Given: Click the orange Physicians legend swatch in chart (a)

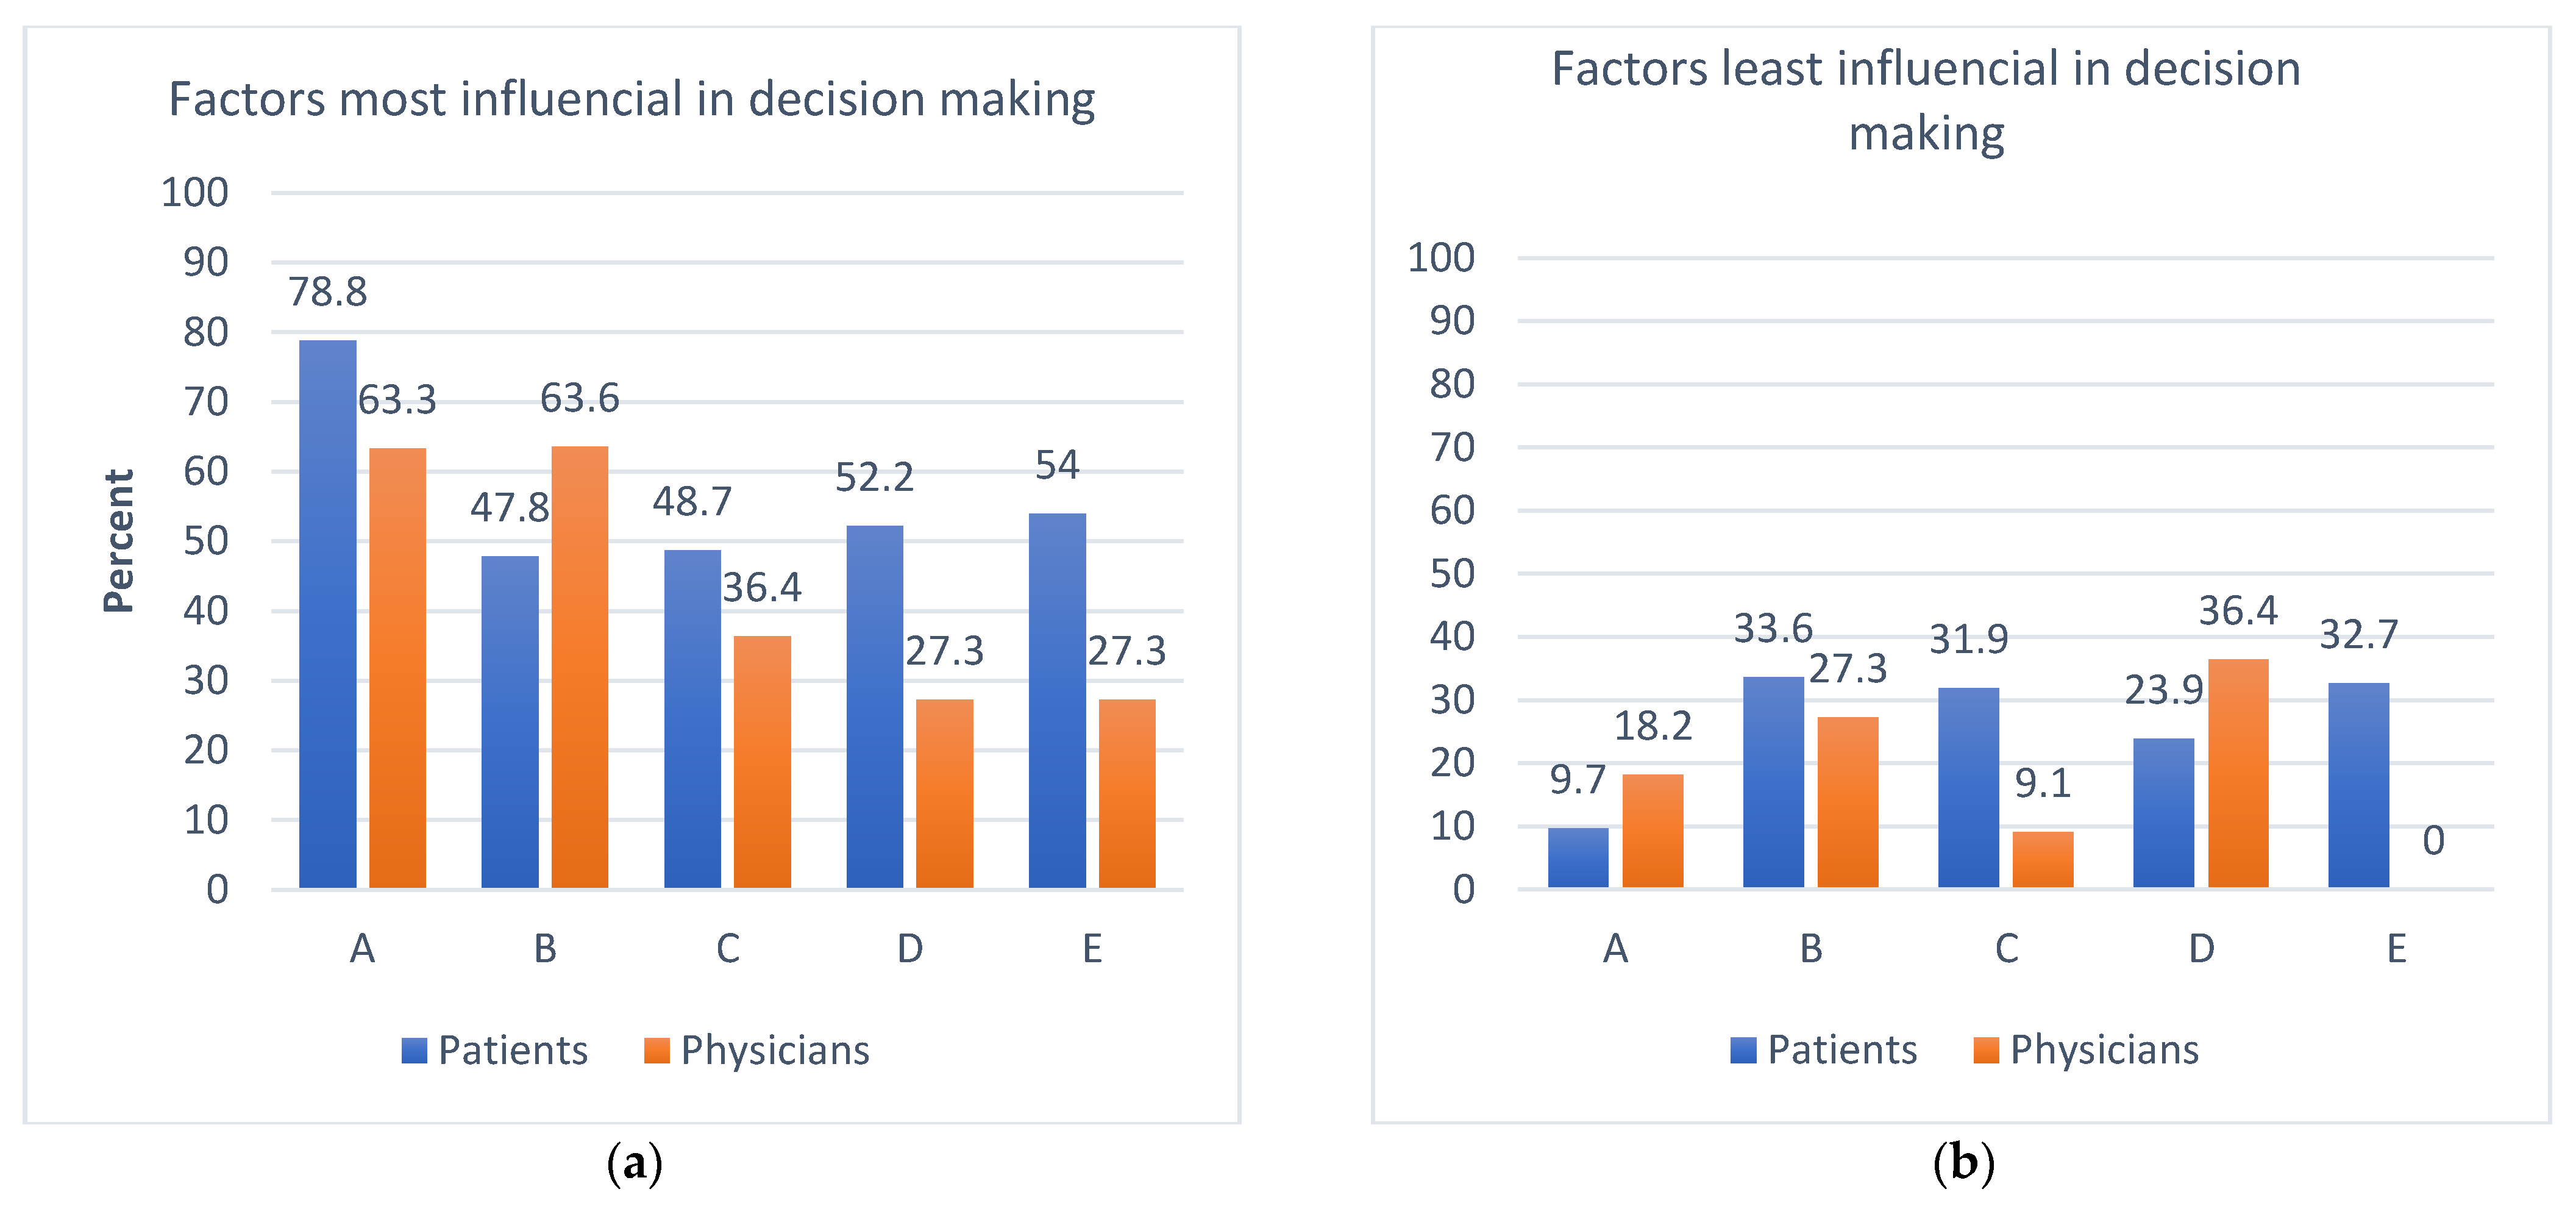Looking at the screenshot, I should coord(657,1050).
